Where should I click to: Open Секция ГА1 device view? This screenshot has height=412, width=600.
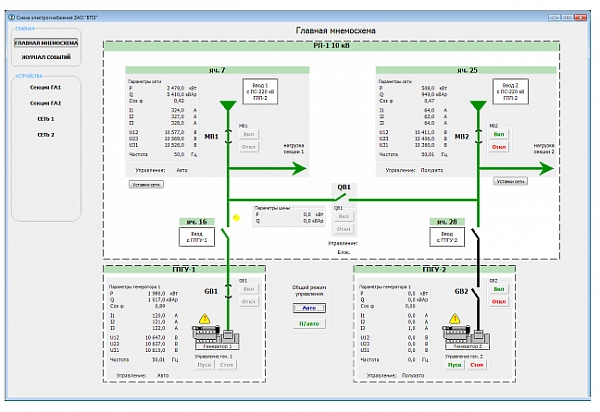(x=46, y=88)
